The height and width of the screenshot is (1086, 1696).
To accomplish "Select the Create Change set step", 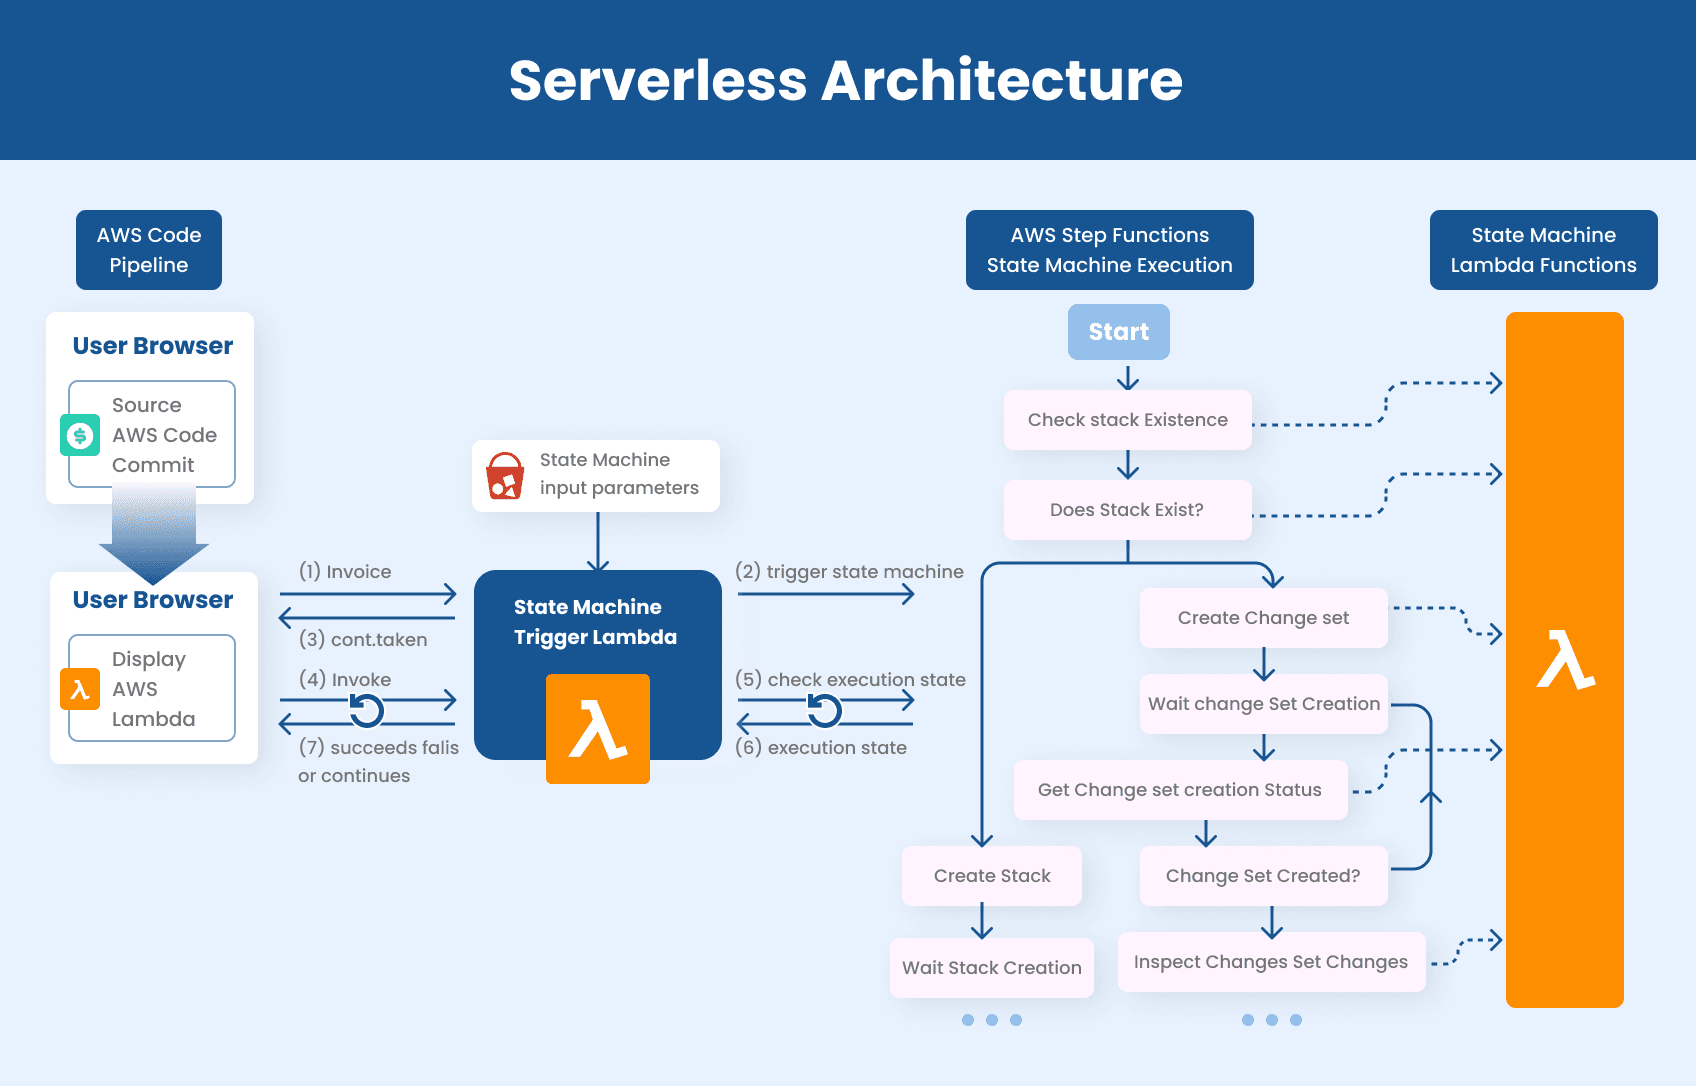I will point(1263,618).
